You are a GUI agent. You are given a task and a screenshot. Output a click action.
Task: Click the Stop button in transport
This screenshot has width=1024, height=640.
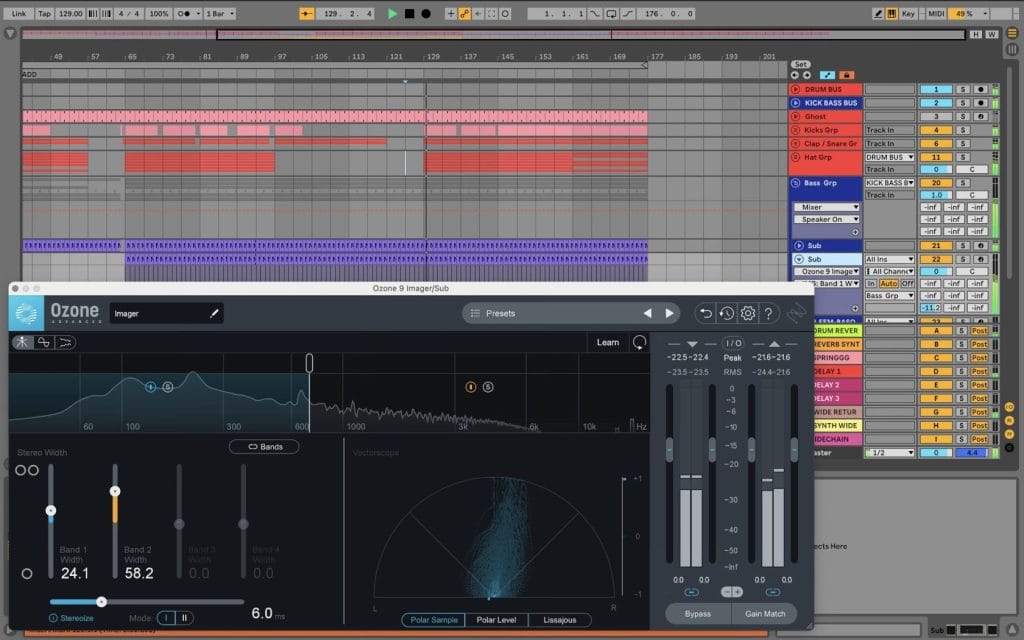tap(410, 14)
